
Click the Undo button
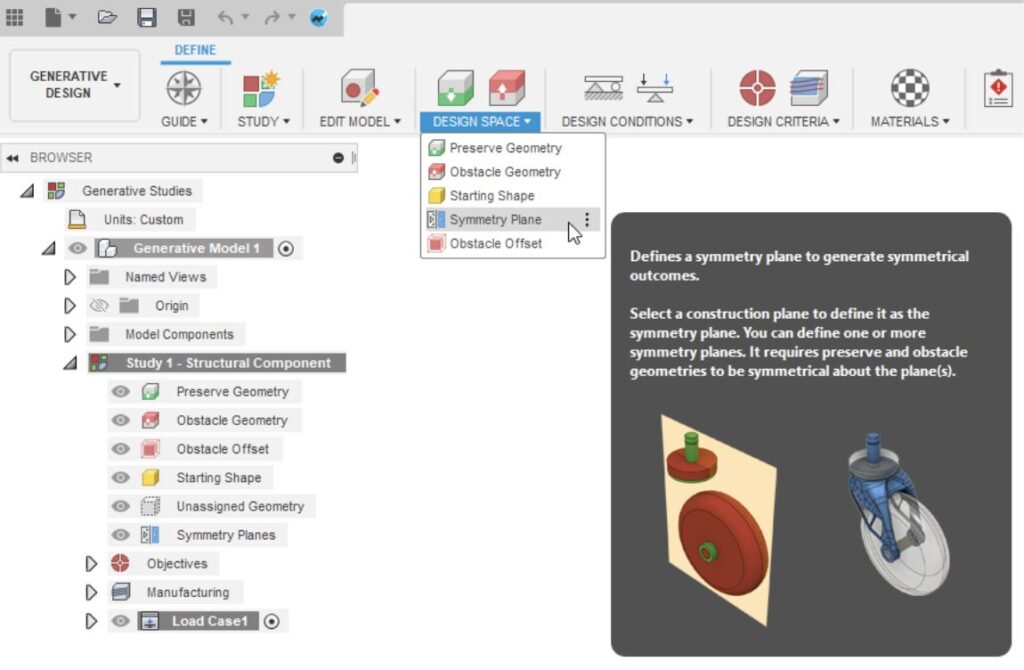(224, 17)
